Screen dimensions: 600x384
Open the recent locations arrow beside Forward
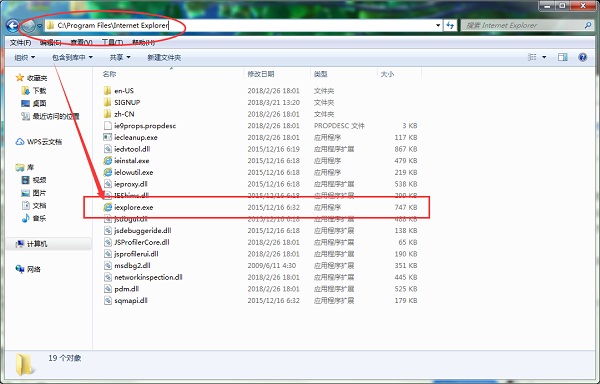tap(39, 26)
